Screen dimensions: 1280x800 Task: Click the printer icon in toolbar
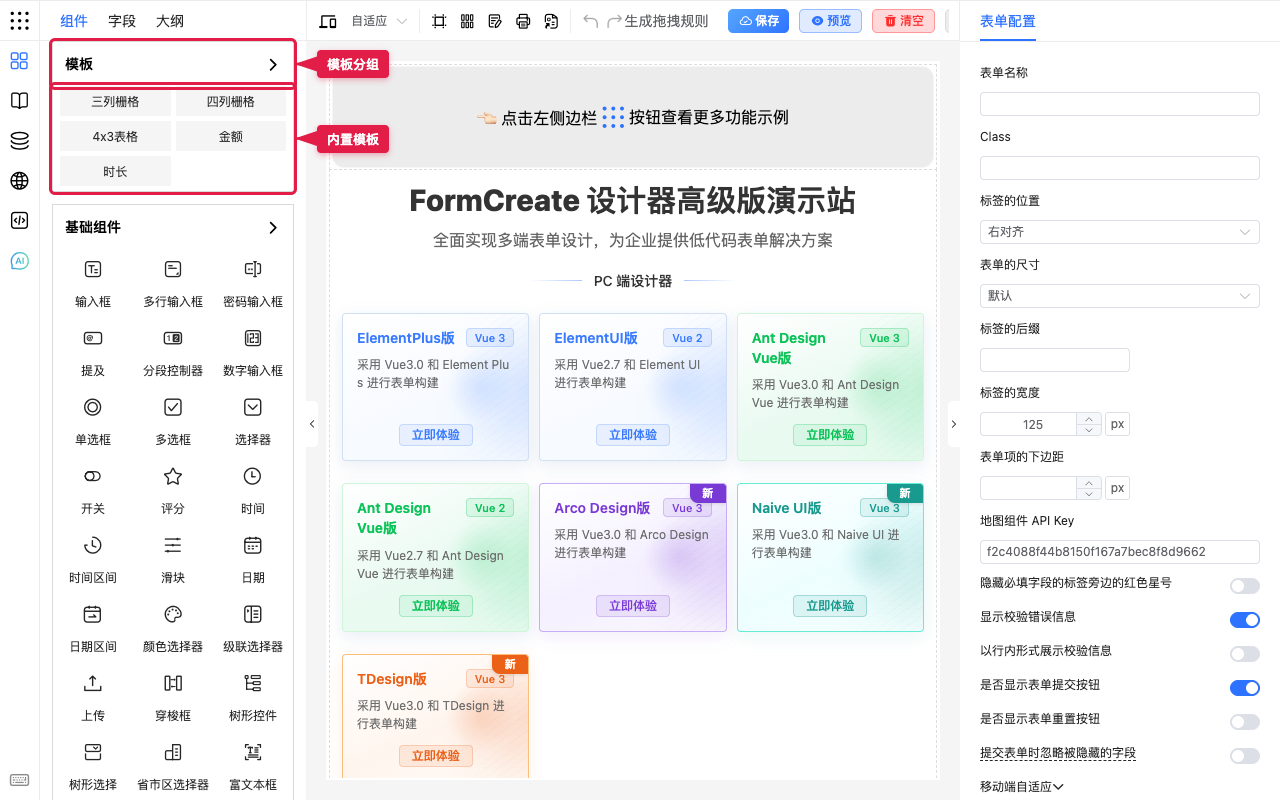(x=523, y=21)
